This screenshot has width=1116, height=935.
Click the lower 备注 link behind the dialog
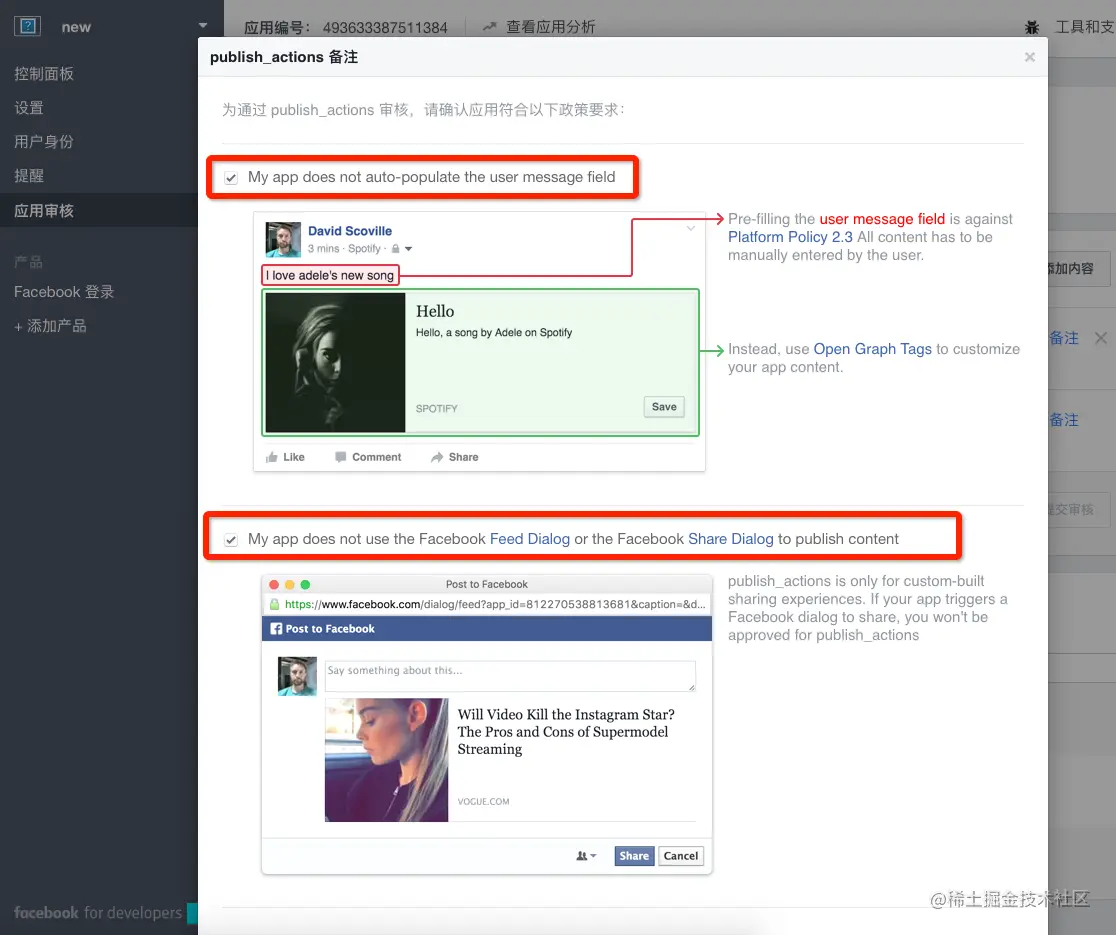(x=1064, y=420)
